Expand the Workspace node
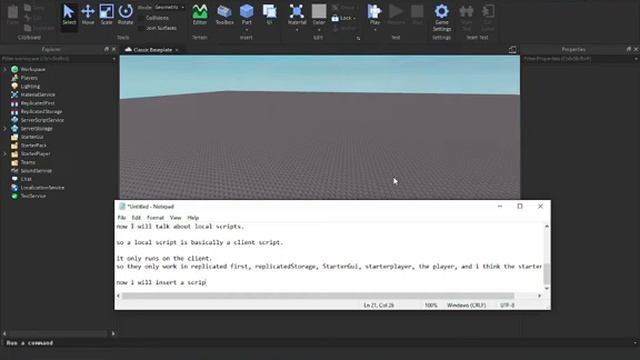Image resolution: width=640 pixels, height=360 pixels. (x=5, y=69)
